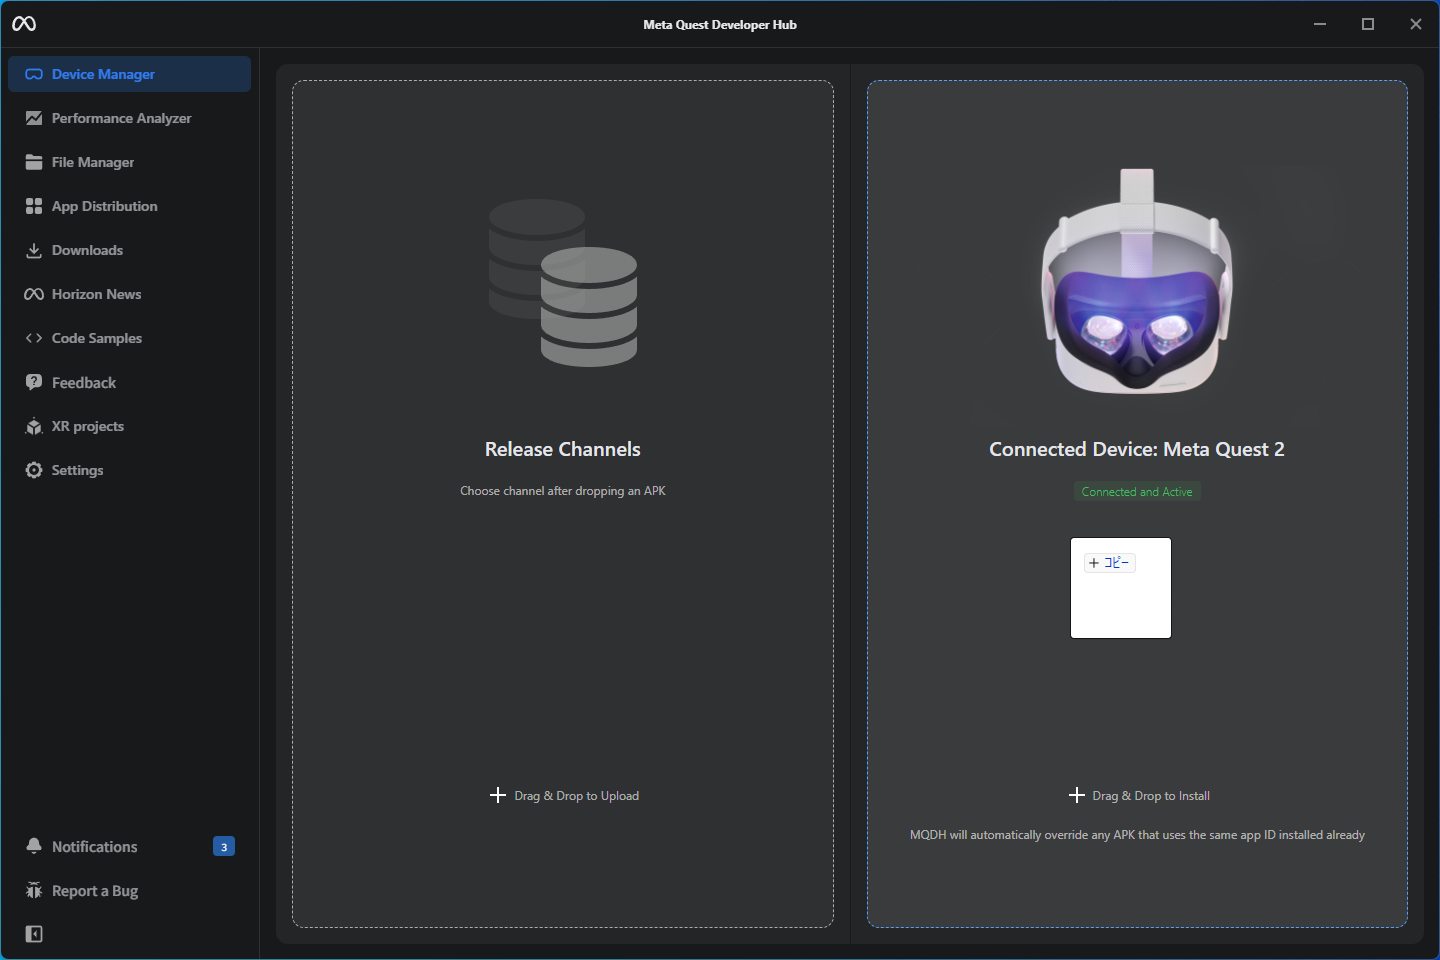Click the Feedback question bubble icon
The image size is (1440, 960).
(x=34, y=382)
